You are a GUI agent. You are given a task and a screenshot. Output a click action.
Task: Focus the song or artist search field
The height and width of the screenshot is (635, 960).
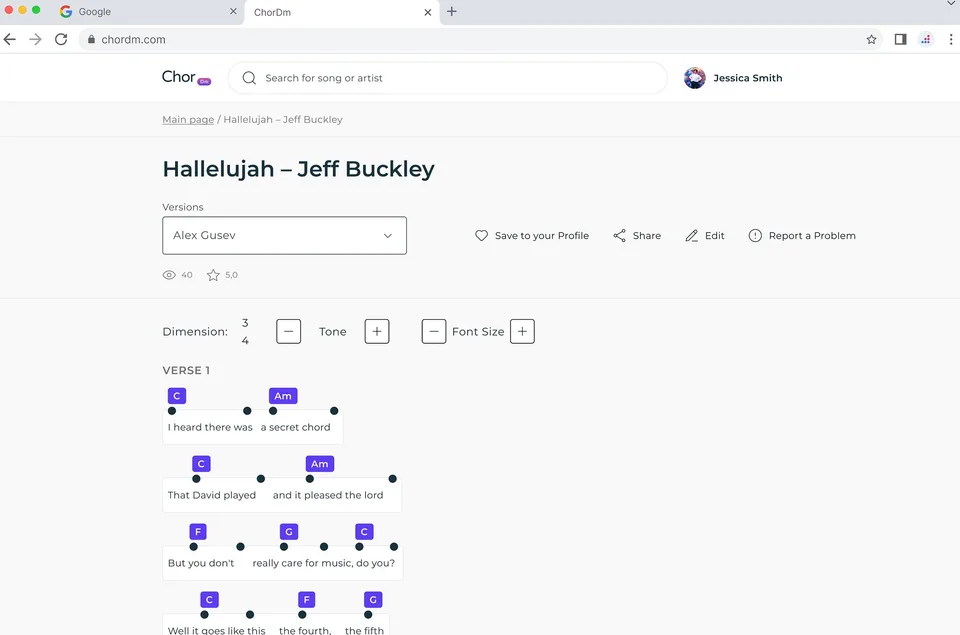[448, 78]
